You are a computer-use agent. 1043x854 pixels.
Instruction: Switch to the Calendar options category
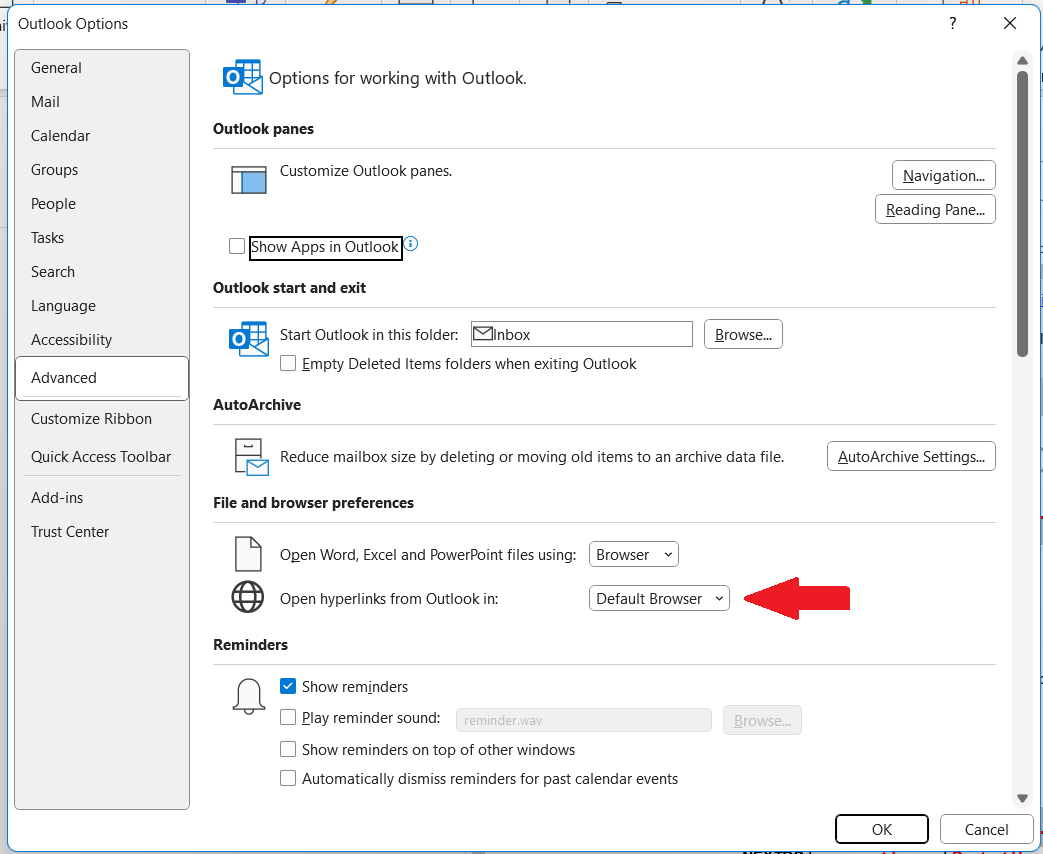pos(102,136)
